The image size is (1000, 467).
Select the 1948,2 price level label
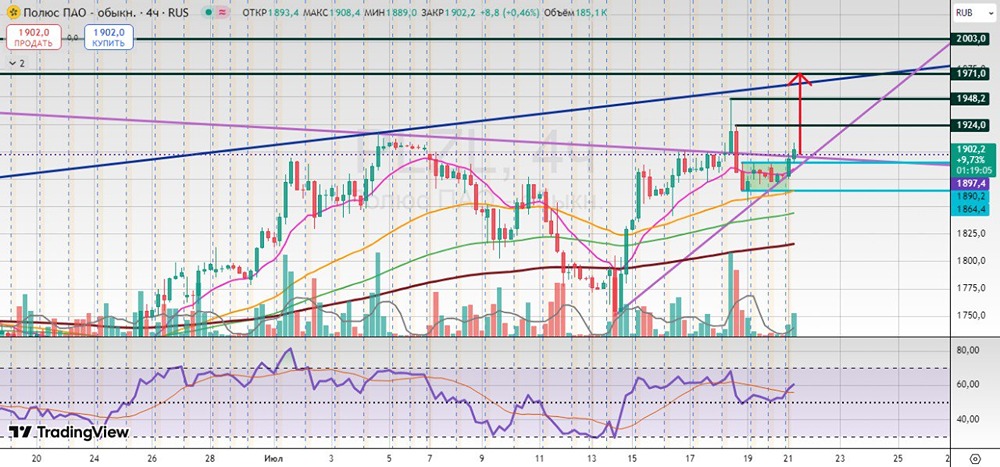tap(971, 99)
